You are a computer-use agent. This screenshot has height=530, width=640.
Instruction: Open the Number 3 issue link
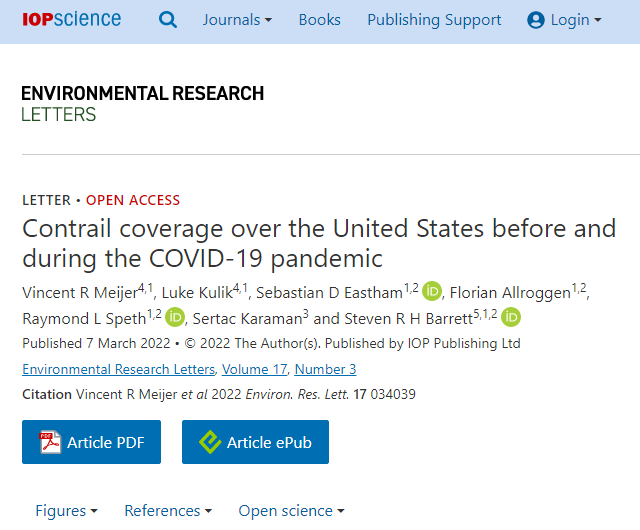[x=325, y=369]
